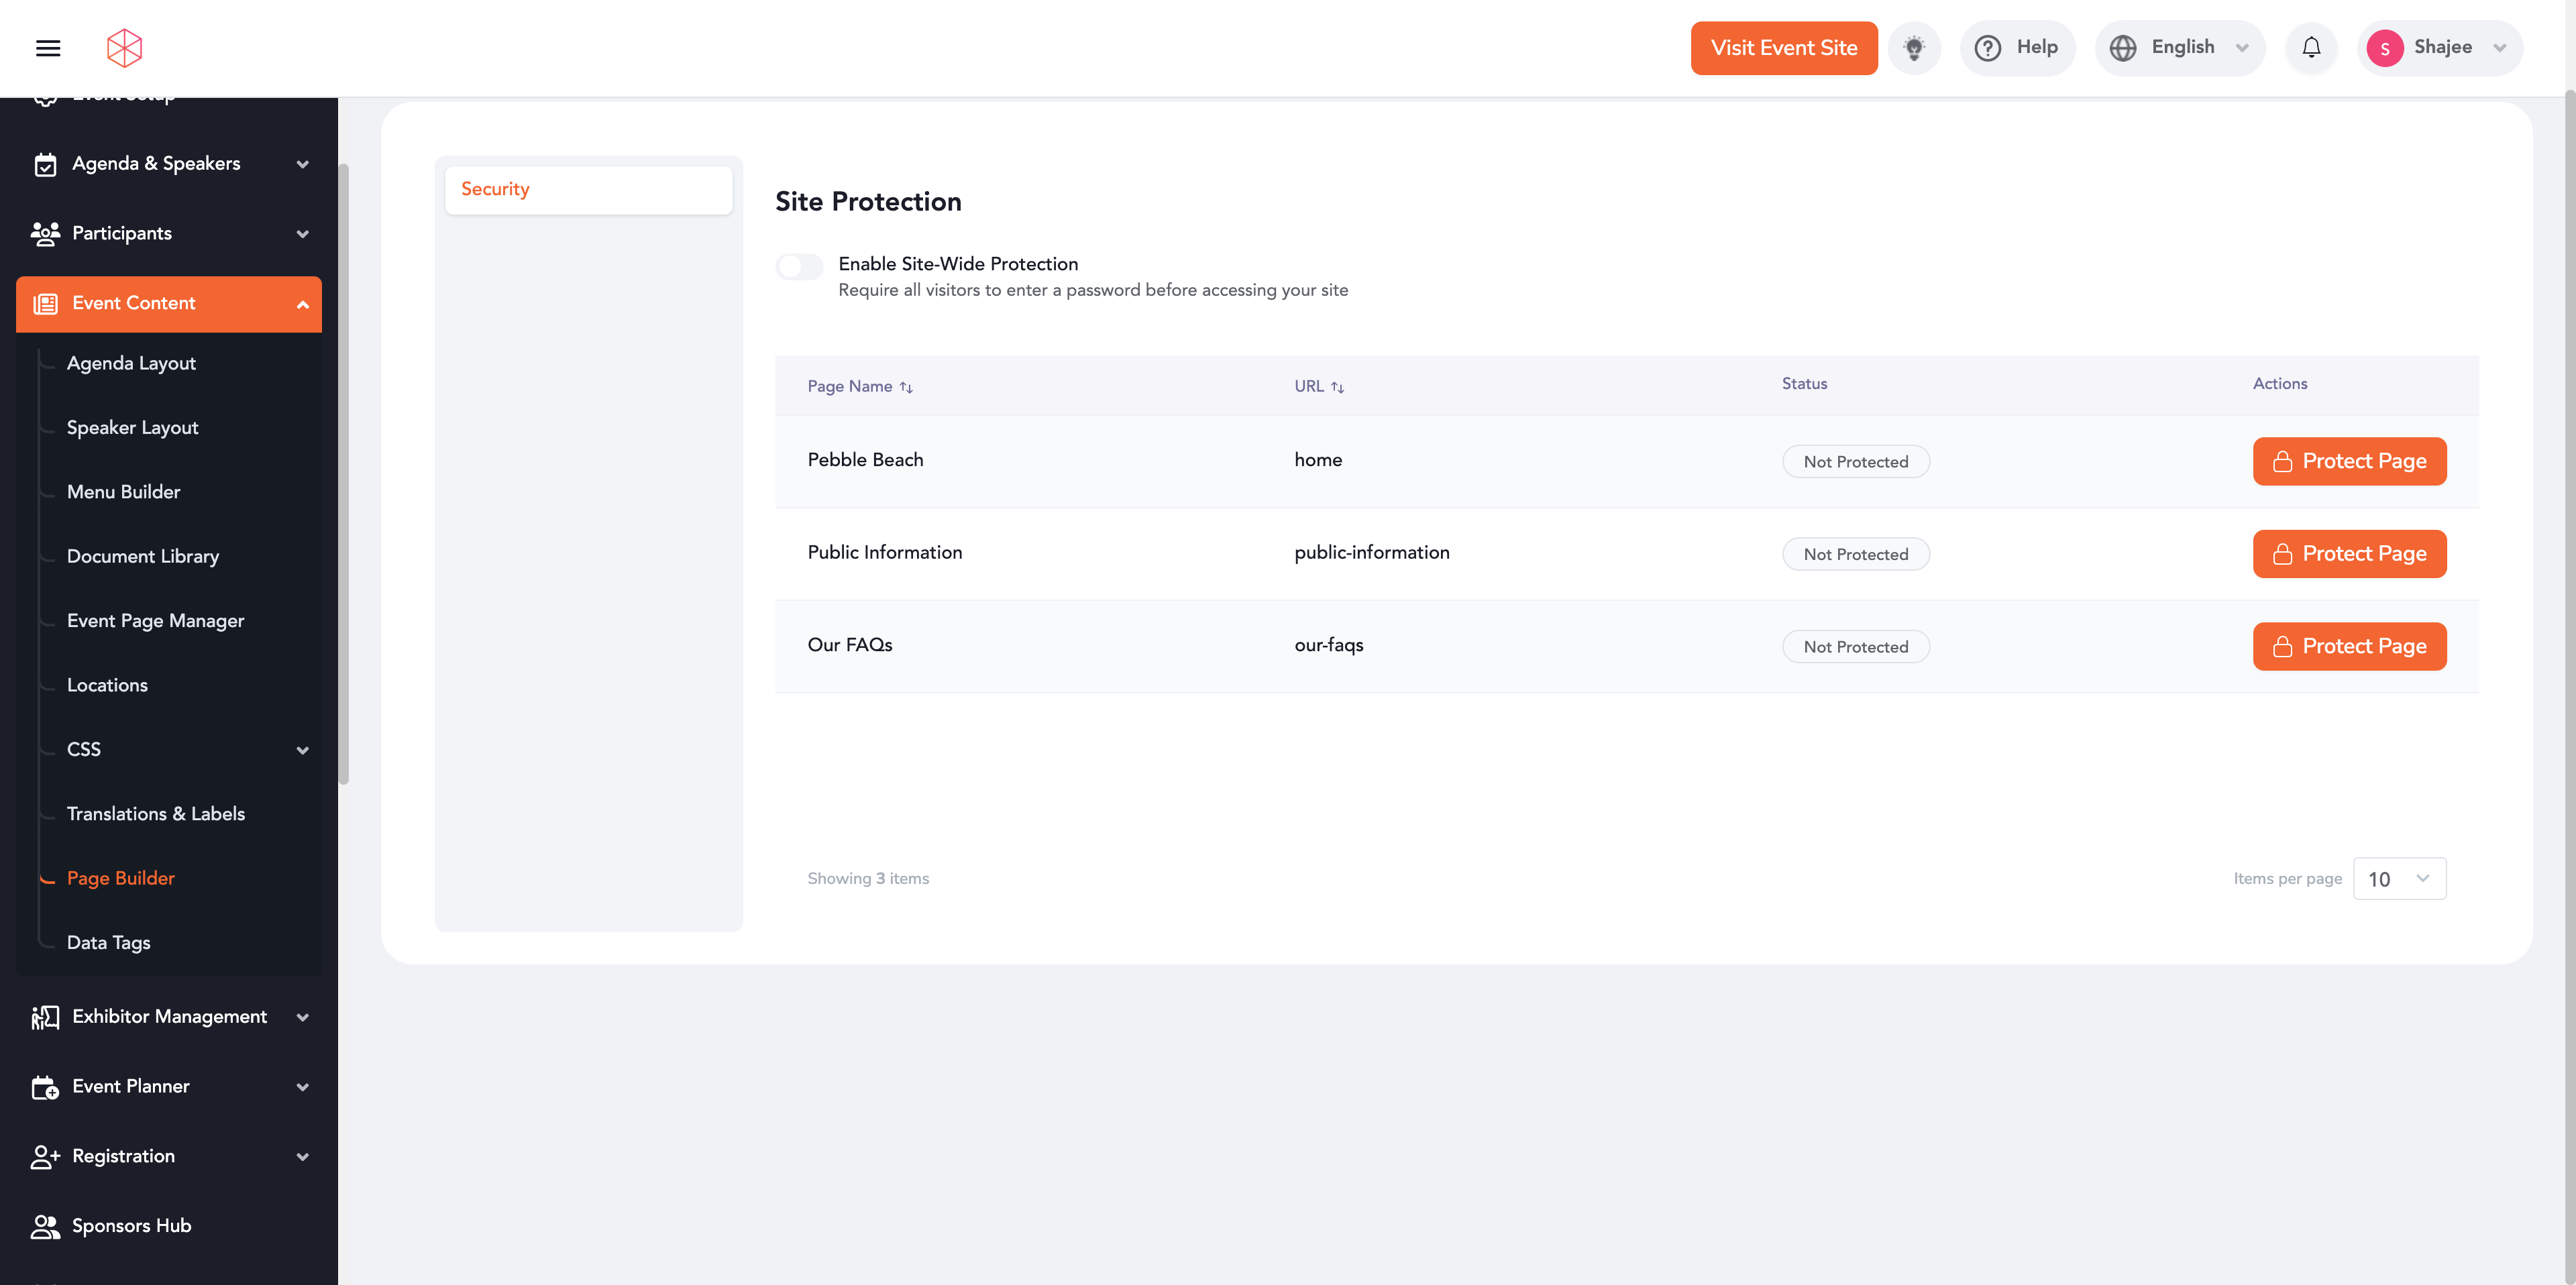Image resolution: width=2576 pixels, height=1285 pixels.
Task: Open the English language dropdown
Action: (2180, 48)
